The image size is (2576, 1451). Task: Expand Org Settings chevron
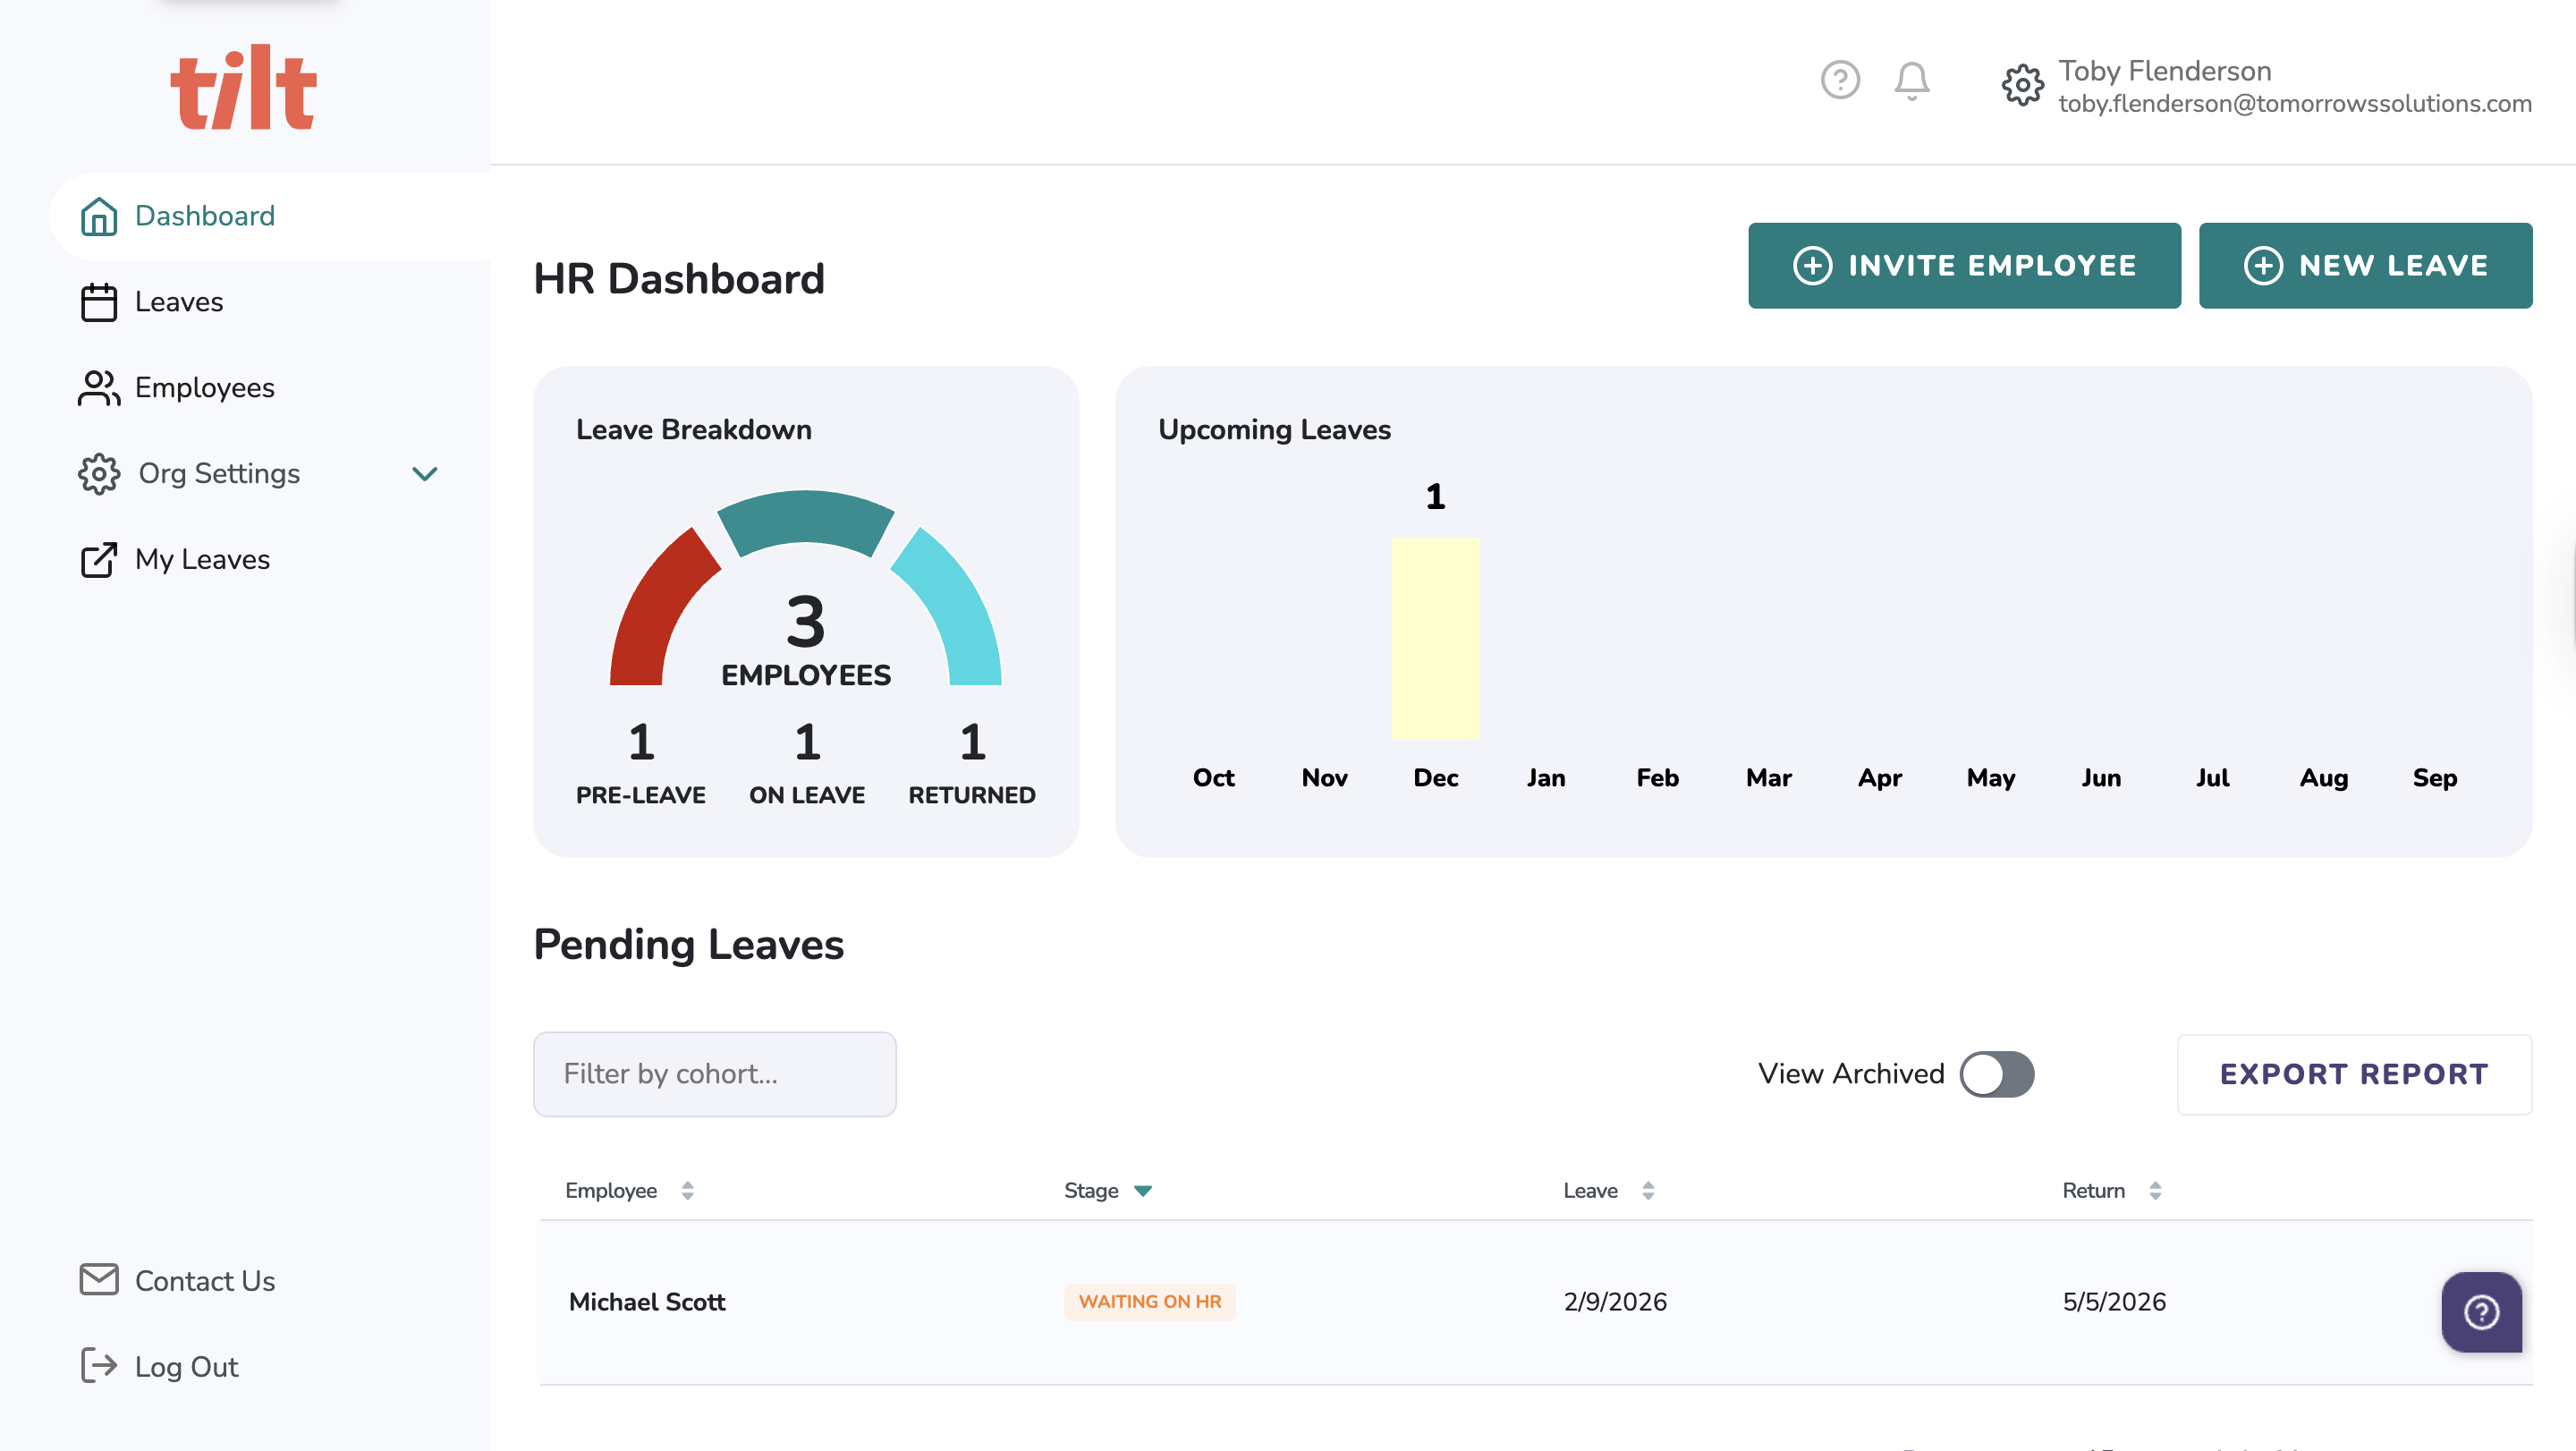pyautogui.click(x=425, y=474)
